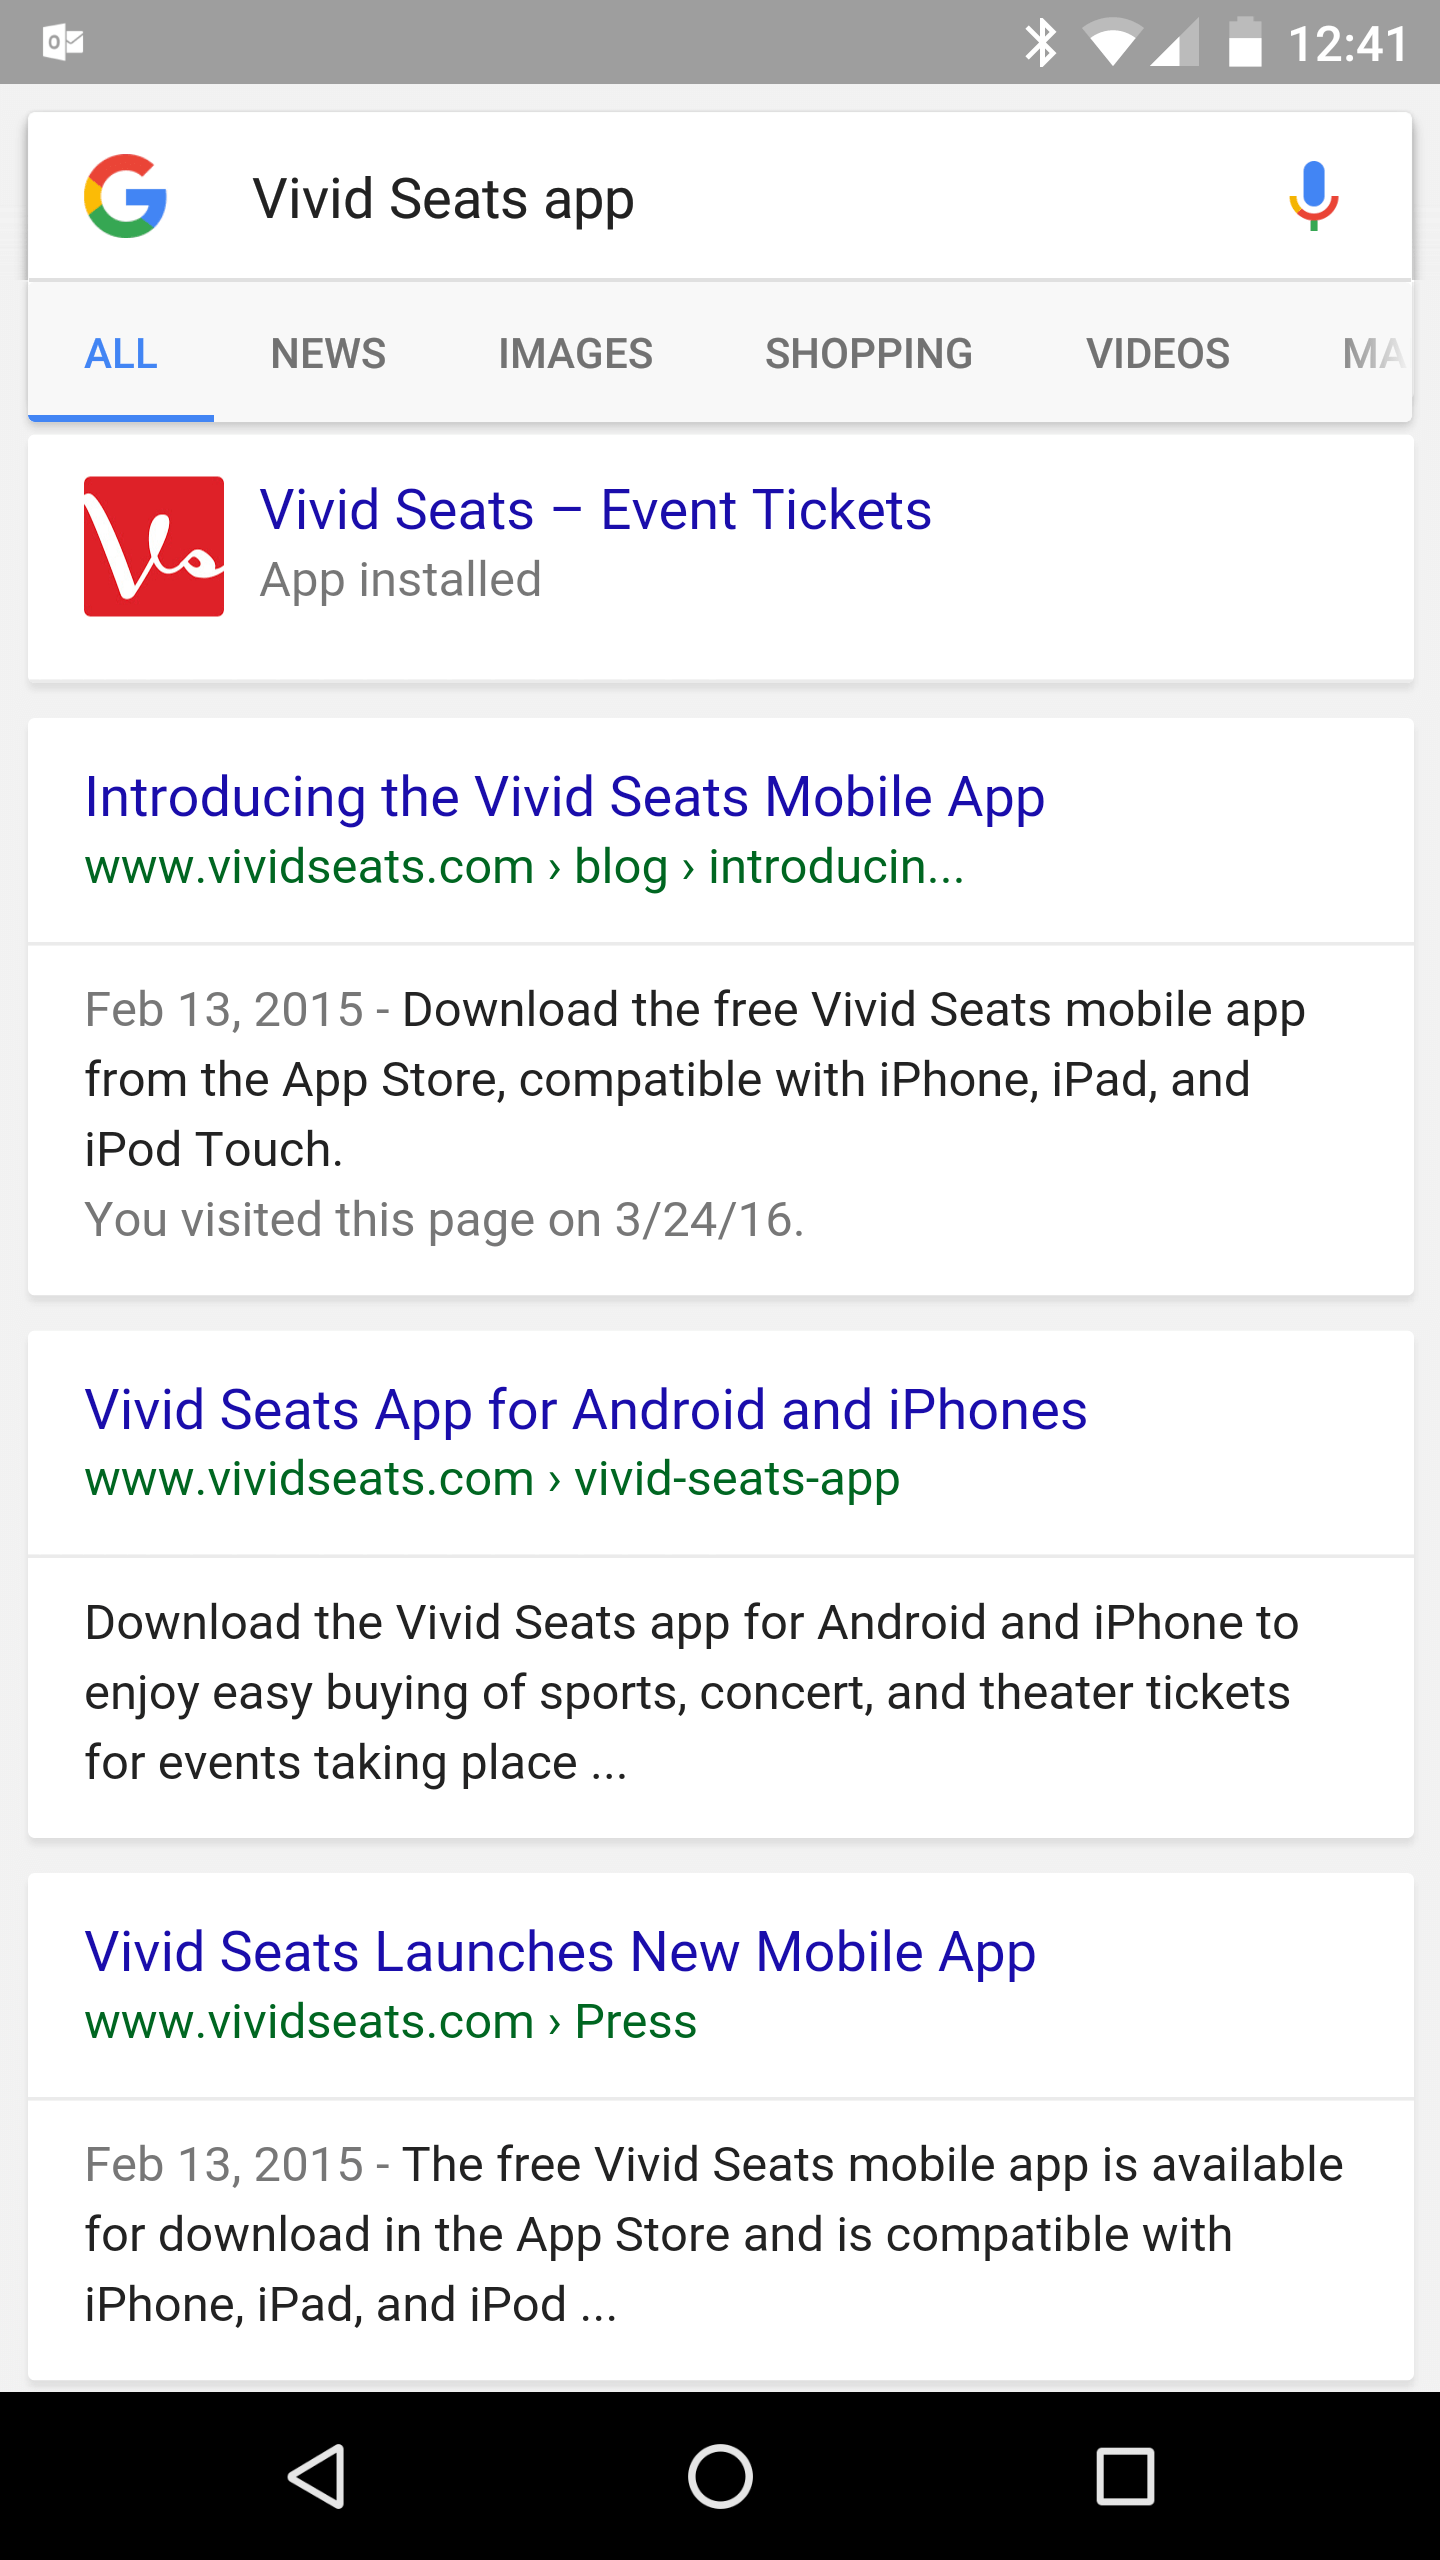Select the All results tab
Viewport: 1440px width, 2560px height.
click(121, 354)
